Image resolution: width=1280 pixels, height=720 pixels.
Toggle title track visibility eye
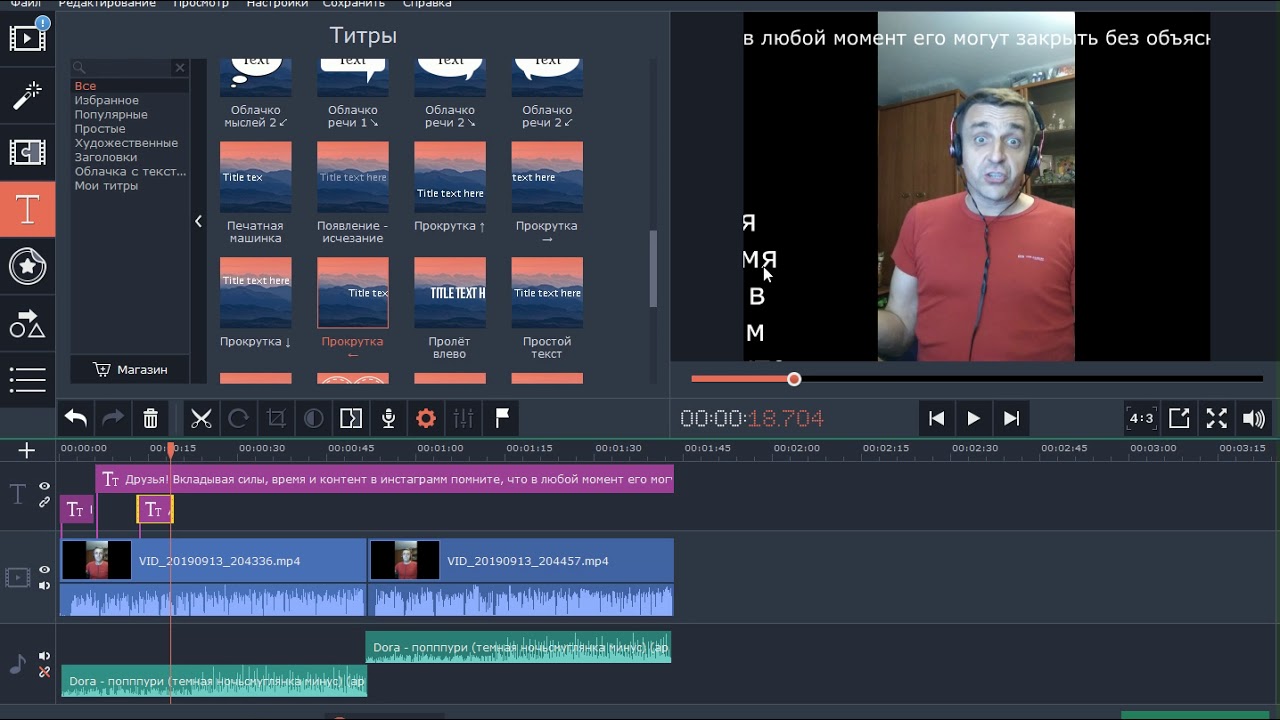[44, 486]
